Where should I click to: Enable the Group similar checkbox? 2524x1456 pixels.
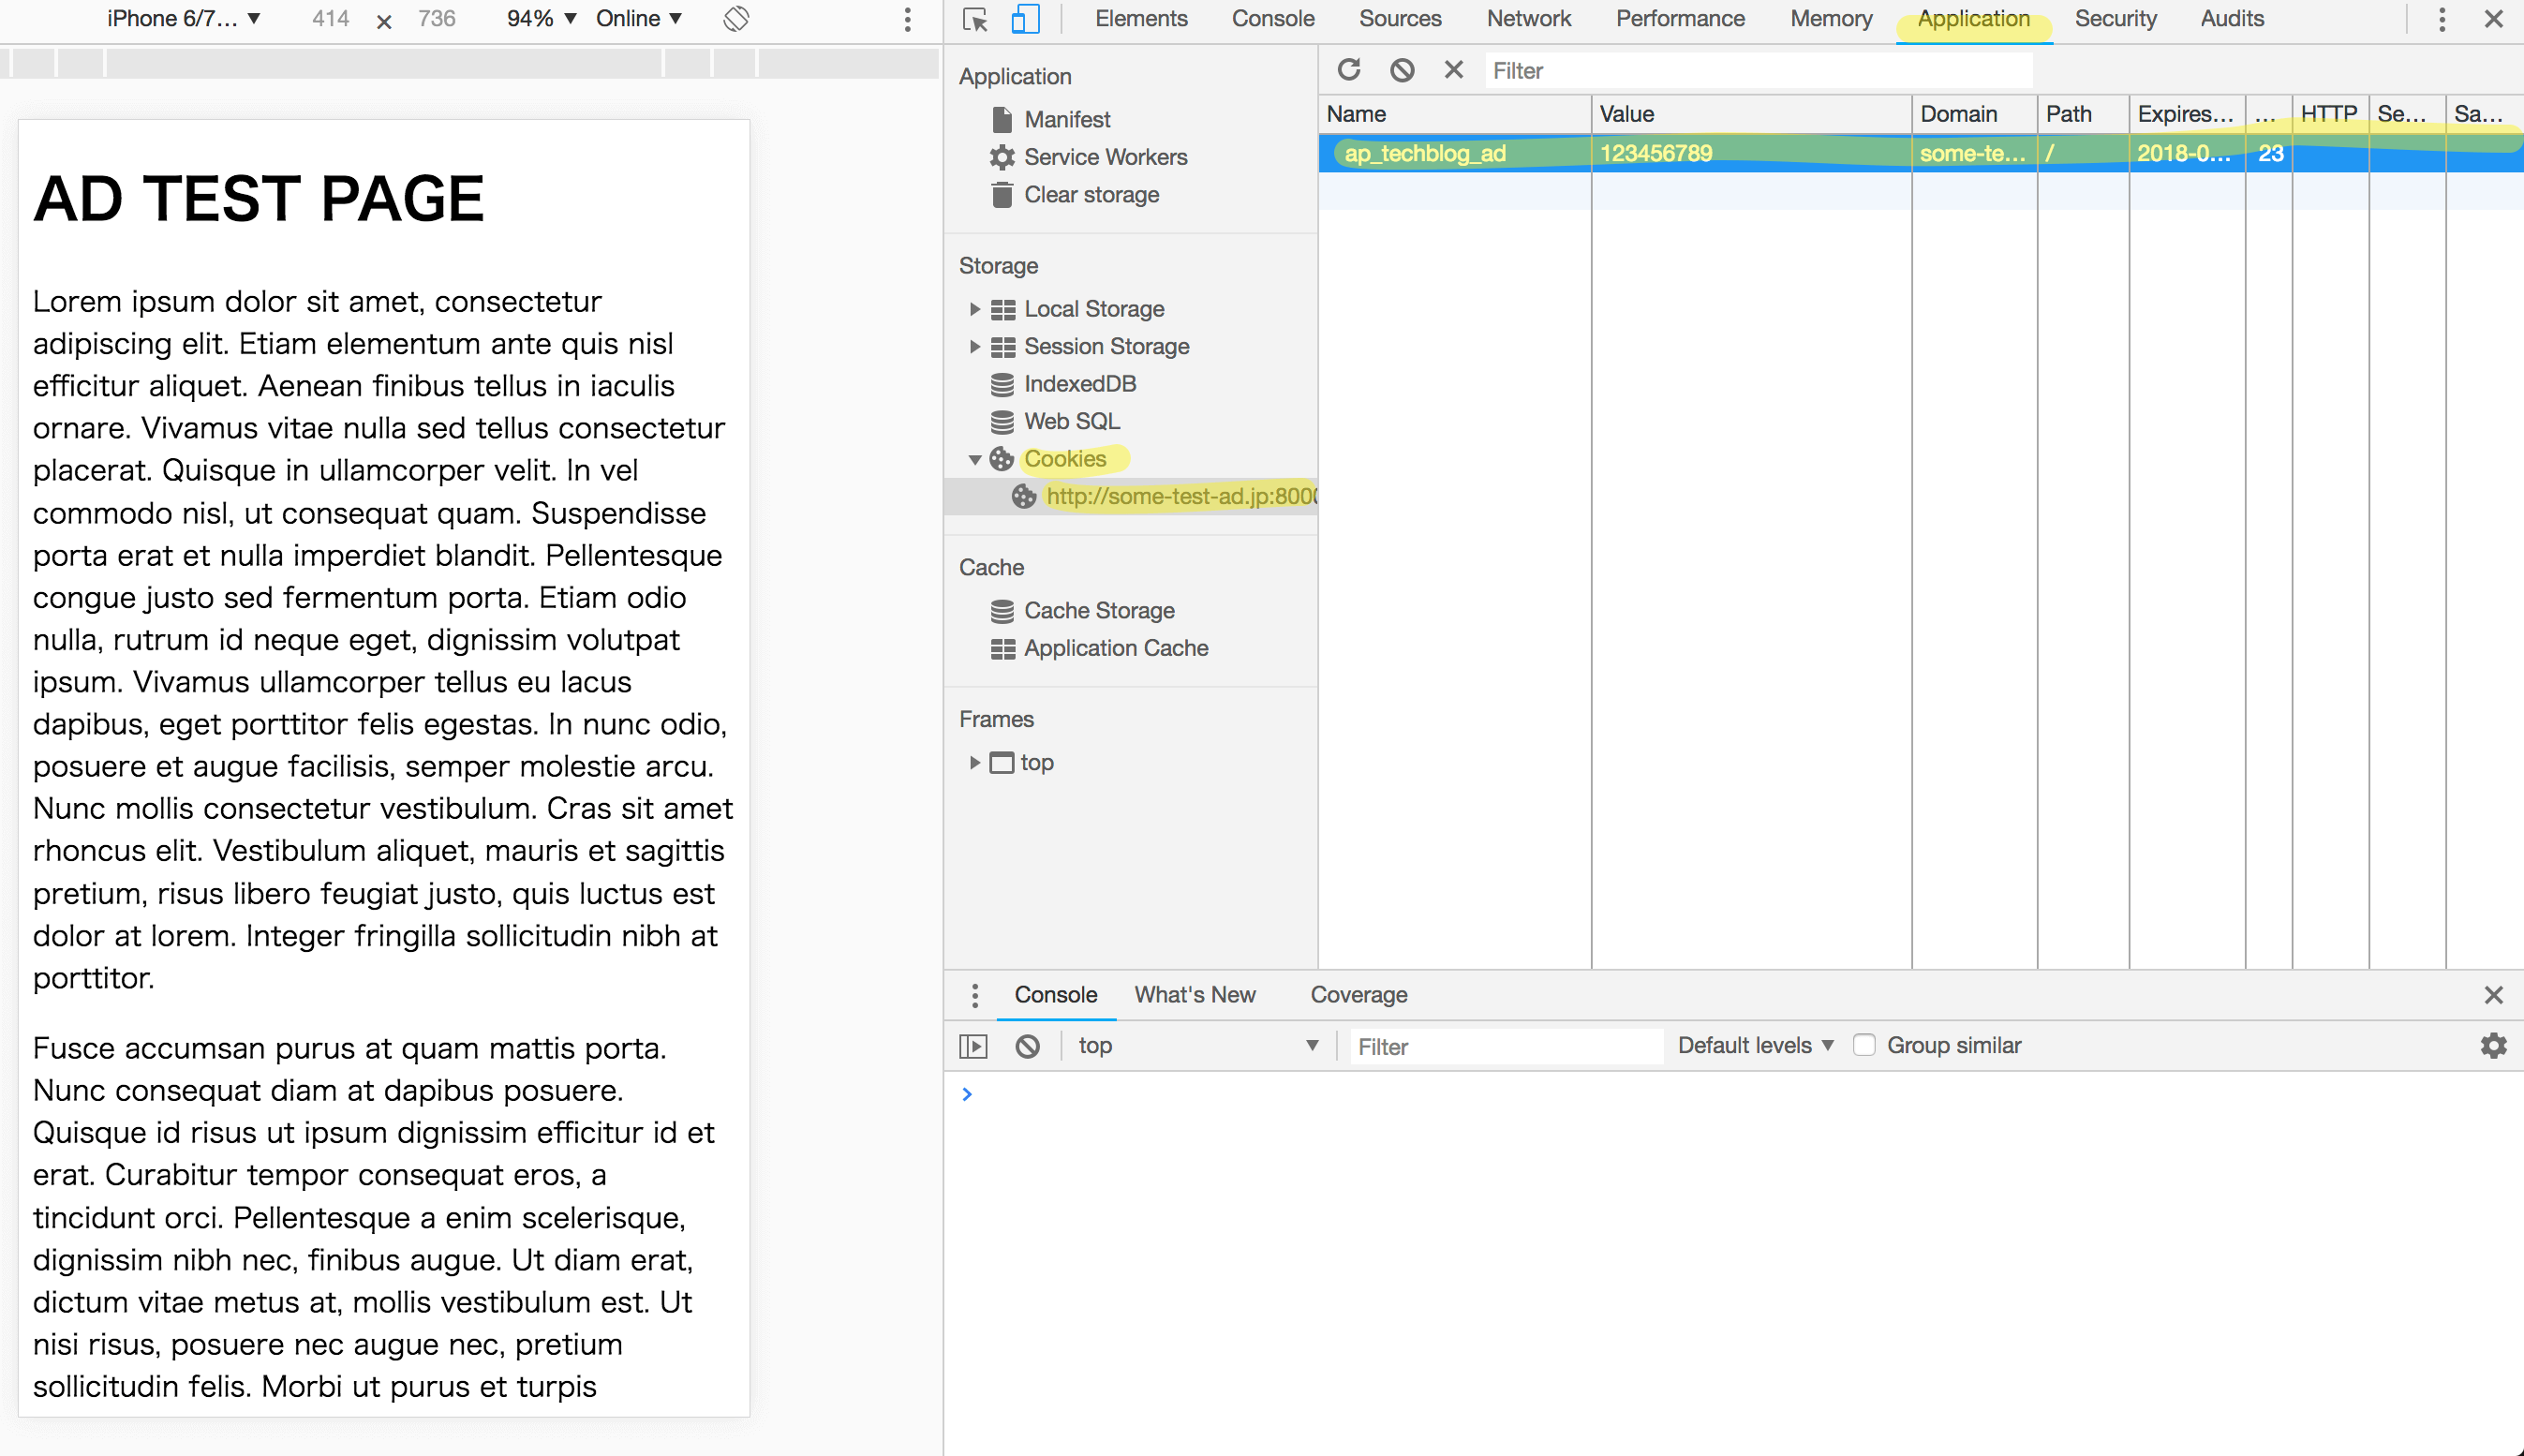coord(1864,1046)
